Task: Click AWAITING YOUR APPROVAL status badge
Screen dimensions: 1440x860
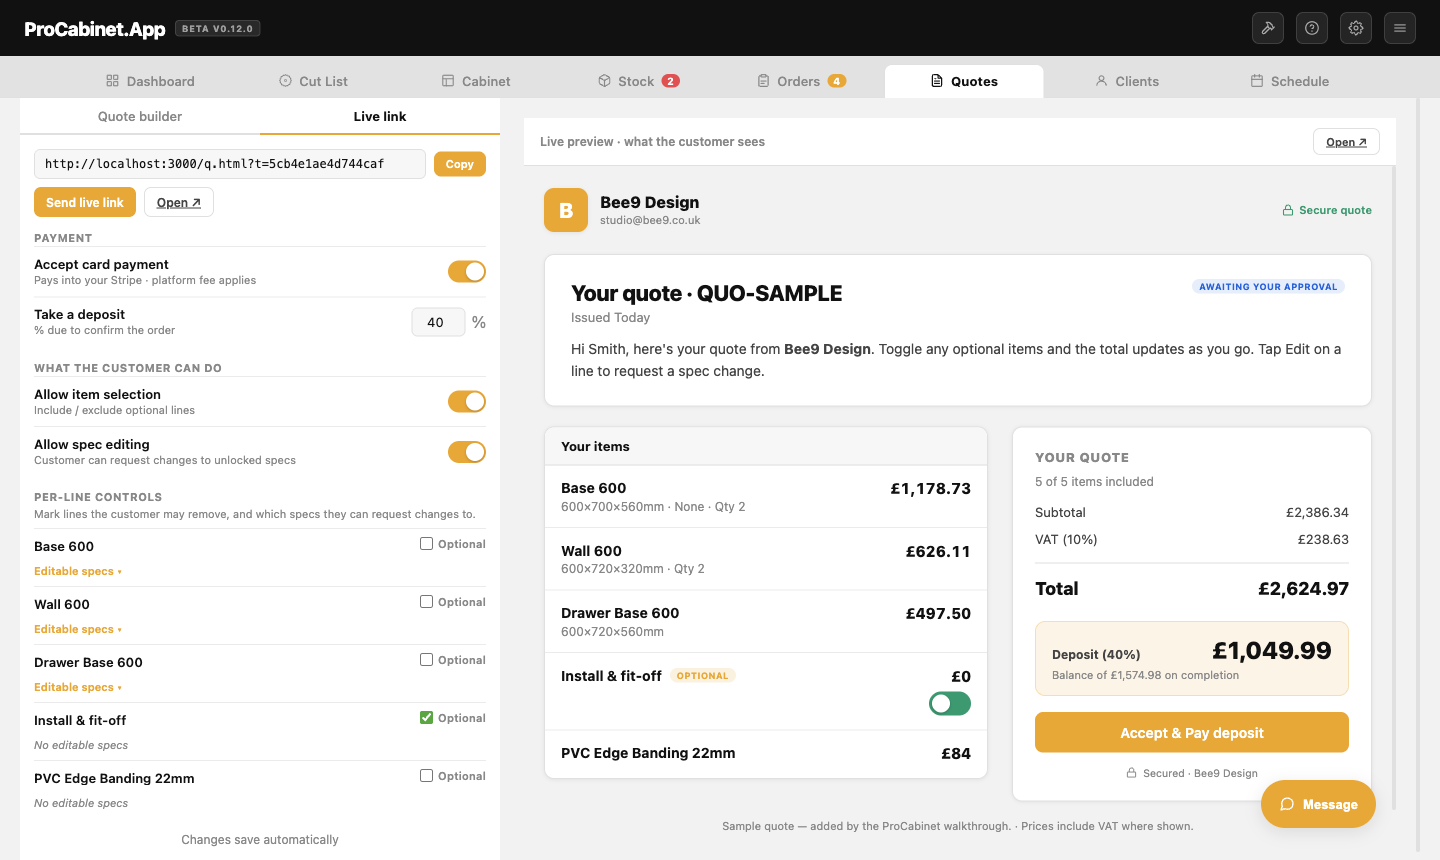Action: point(1268,286)
